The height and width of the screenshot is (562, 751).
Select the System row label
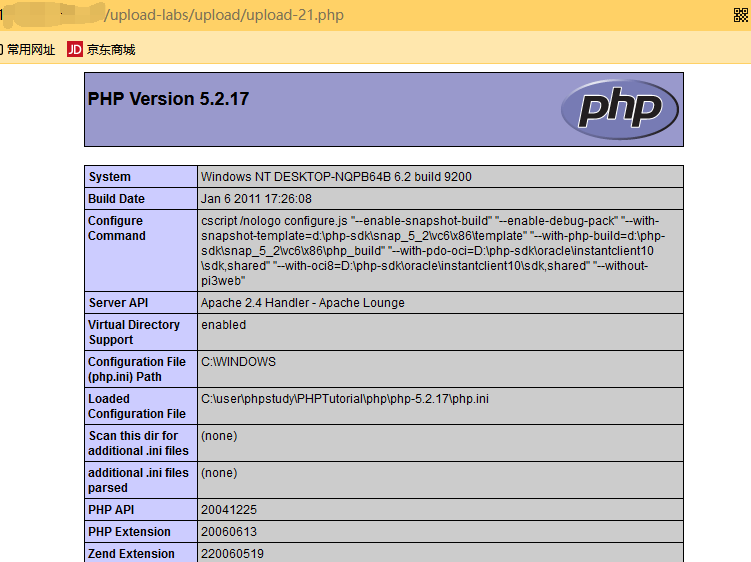[110, 177]
